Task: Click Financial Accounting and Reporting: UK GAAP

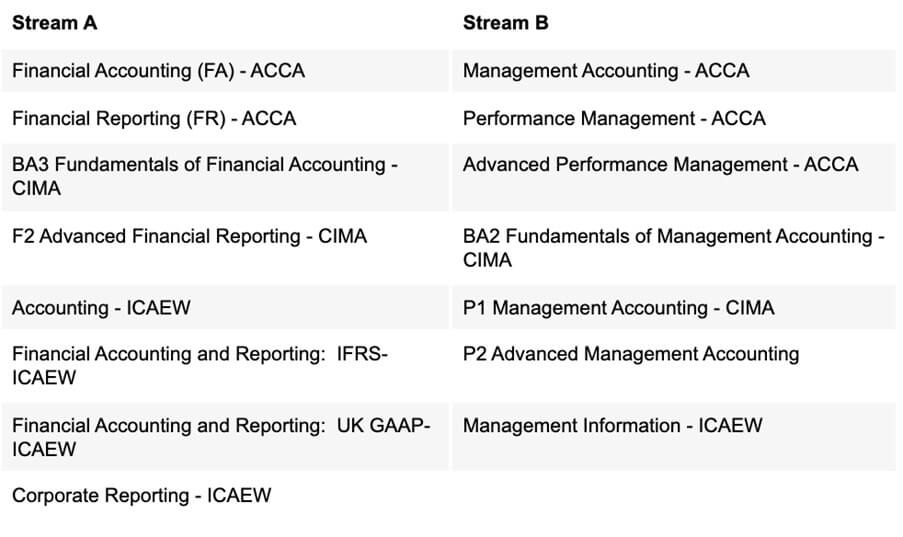Action: tap(221, 437)
